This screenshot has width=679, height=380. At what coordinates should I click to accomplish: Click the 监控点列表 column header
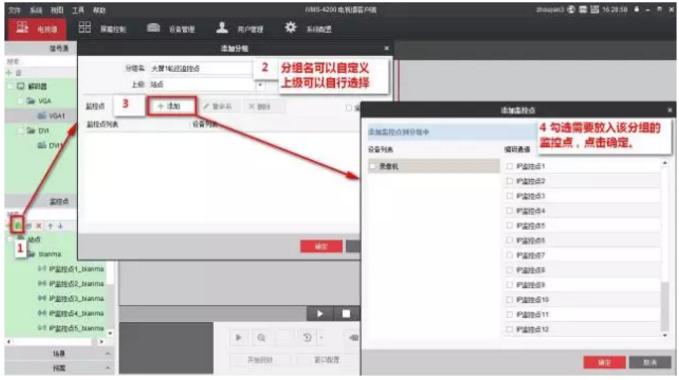point(103,124)
